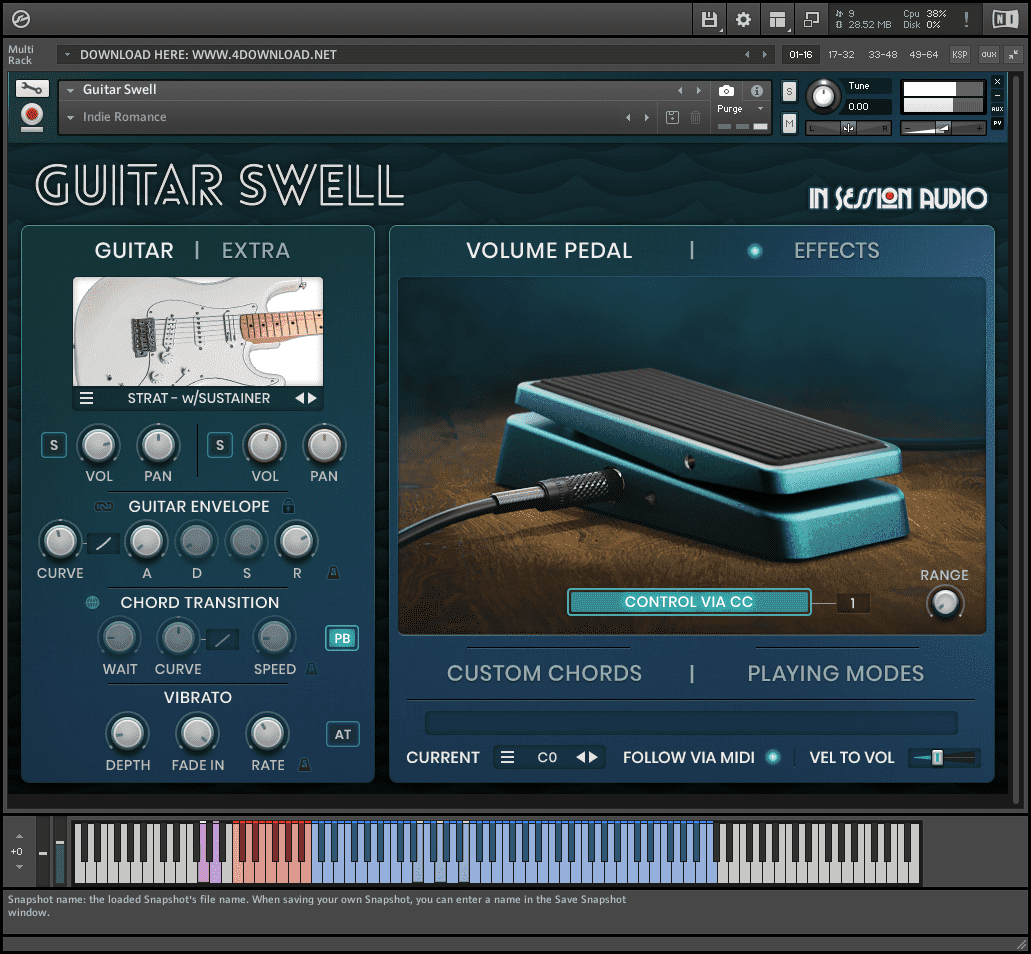Click the Guitar Envelope link icon
Screen dimensions: 1031x954
click(x=104, y=506)
